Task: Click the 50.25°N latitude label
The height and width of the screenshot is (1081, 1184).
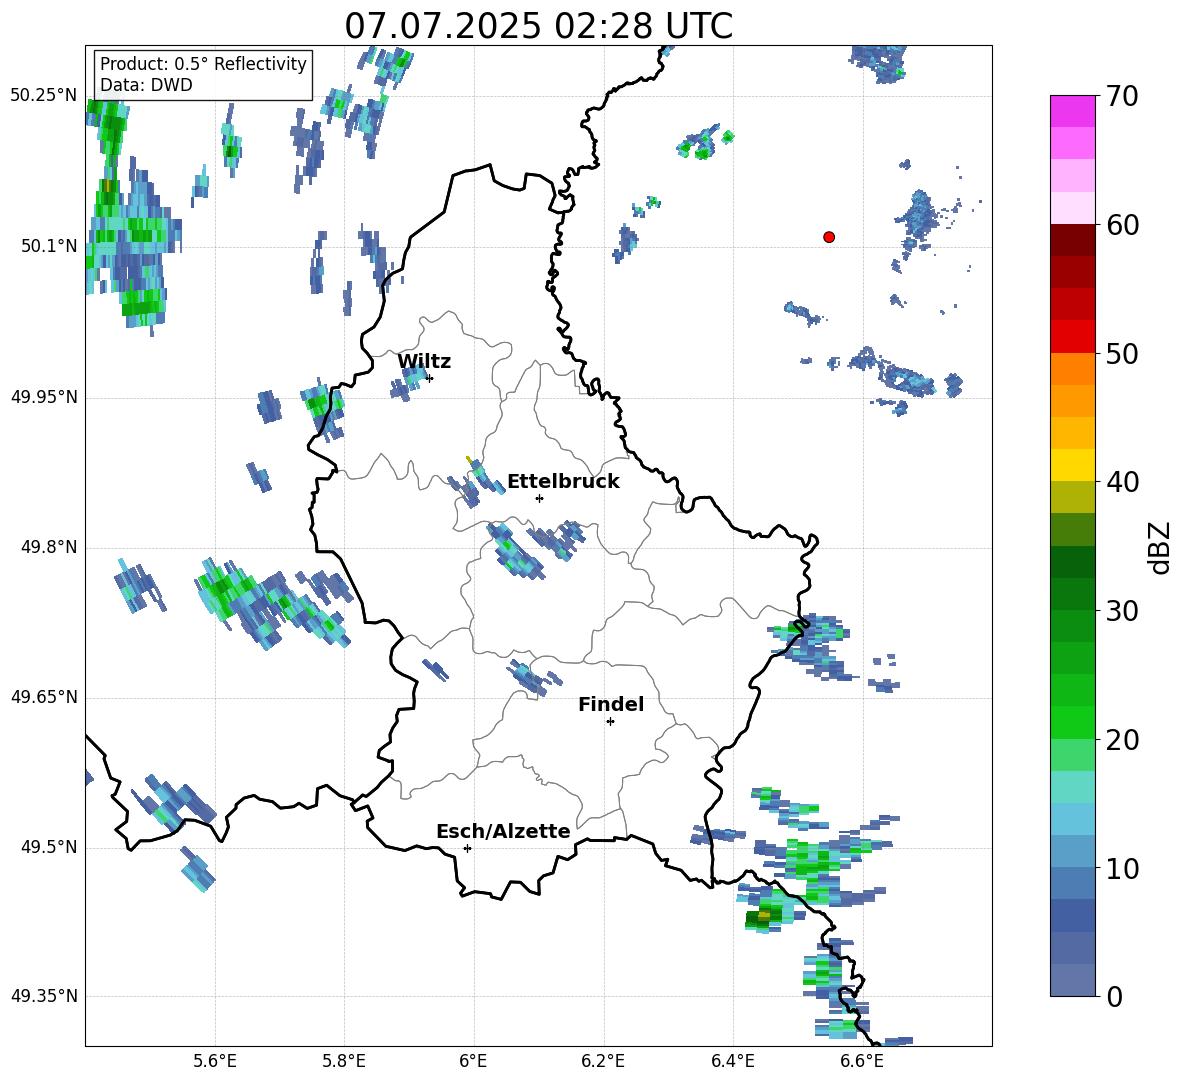Action: pyautogui.click(x=44, y=96)
